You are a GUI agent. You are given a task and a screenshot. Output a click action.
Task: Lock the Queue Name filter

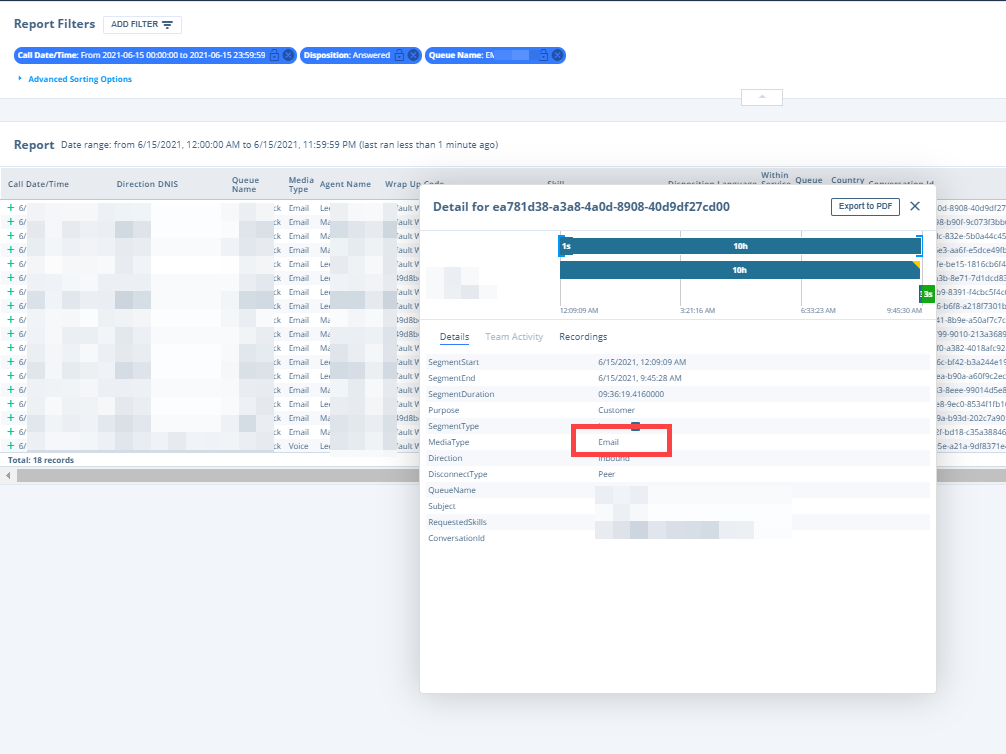pyautogui.click(x=543, y=55)
